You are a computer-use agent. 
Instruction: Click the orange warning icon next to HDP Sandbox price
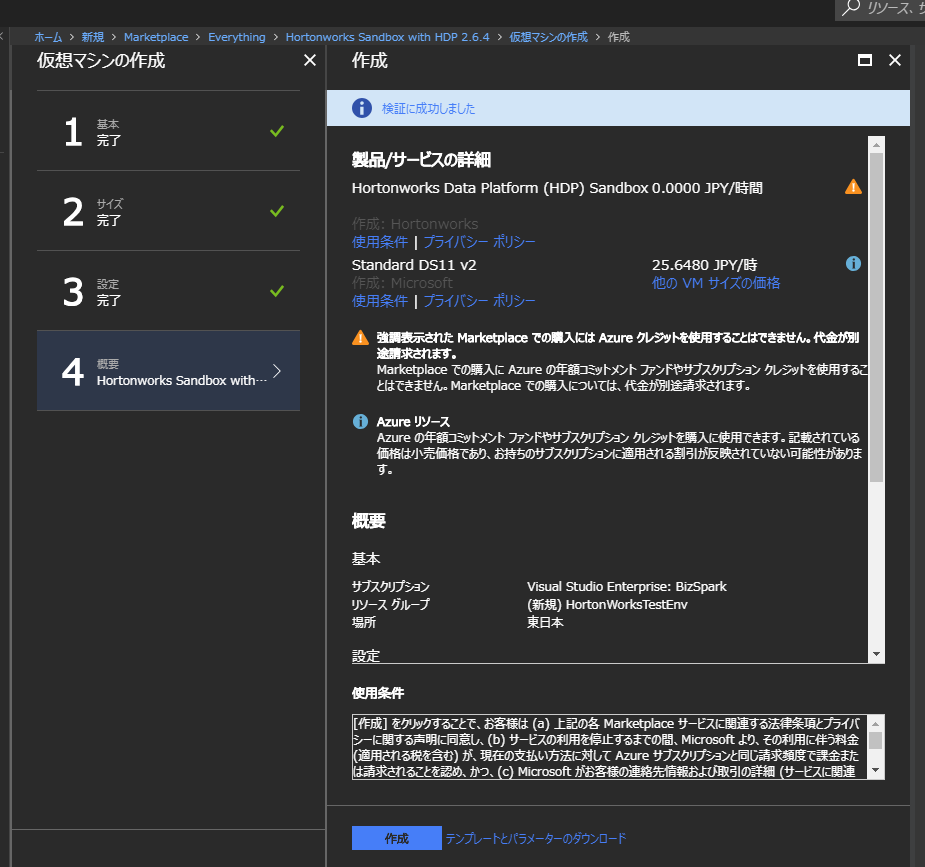pyautogui.click(x=853, y=187)
